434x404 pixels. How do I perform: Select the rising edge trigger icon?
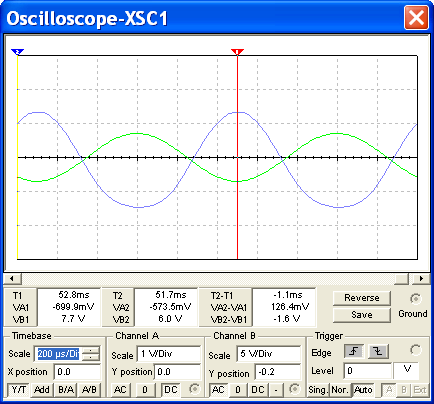[x=354, y=351]
